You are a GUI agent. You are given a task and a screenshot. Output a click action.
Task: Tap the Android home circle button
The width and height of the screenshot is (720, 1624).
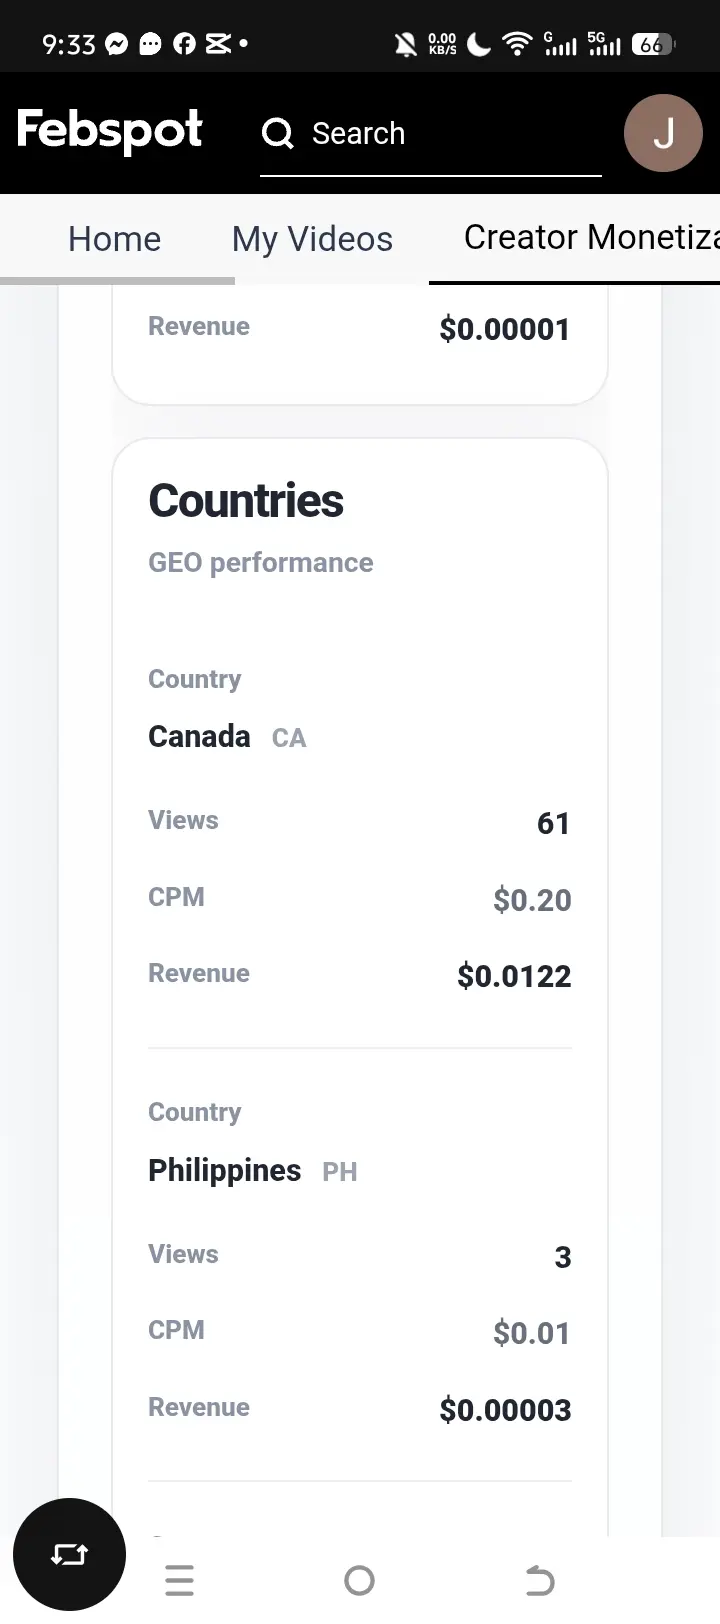(x=359, y=1580)
